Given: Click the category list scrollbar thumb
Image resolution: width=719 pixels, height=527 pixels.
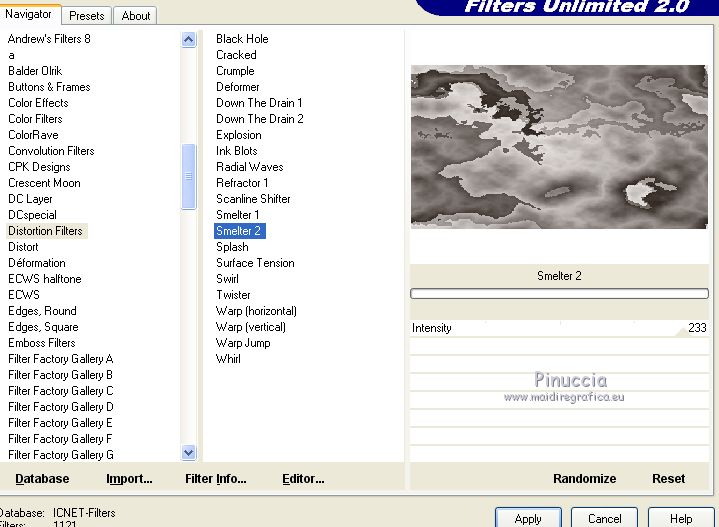Looking at the screenshot, I should pos(188,177).
